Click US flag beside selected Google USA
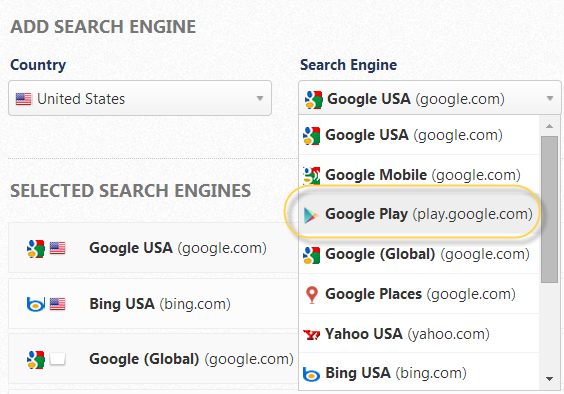 58,248
